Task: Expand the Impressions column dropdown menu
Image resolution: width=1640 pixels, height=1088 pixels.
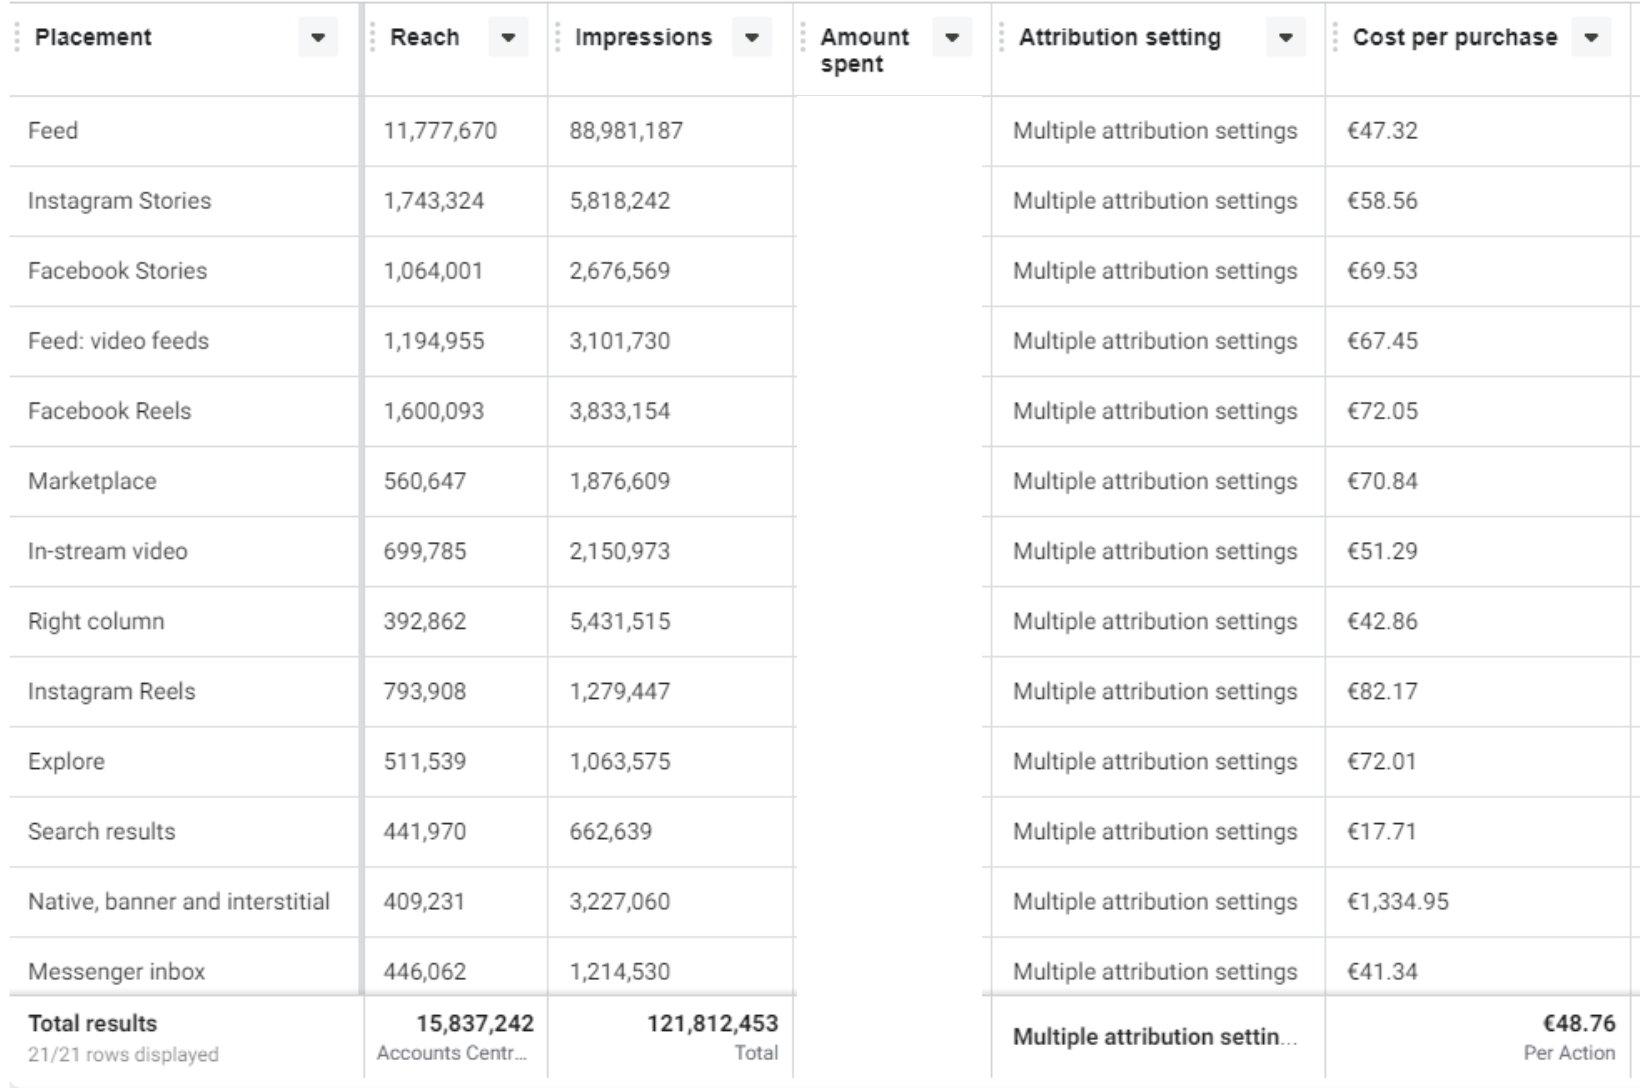Action: click(752, 38)
